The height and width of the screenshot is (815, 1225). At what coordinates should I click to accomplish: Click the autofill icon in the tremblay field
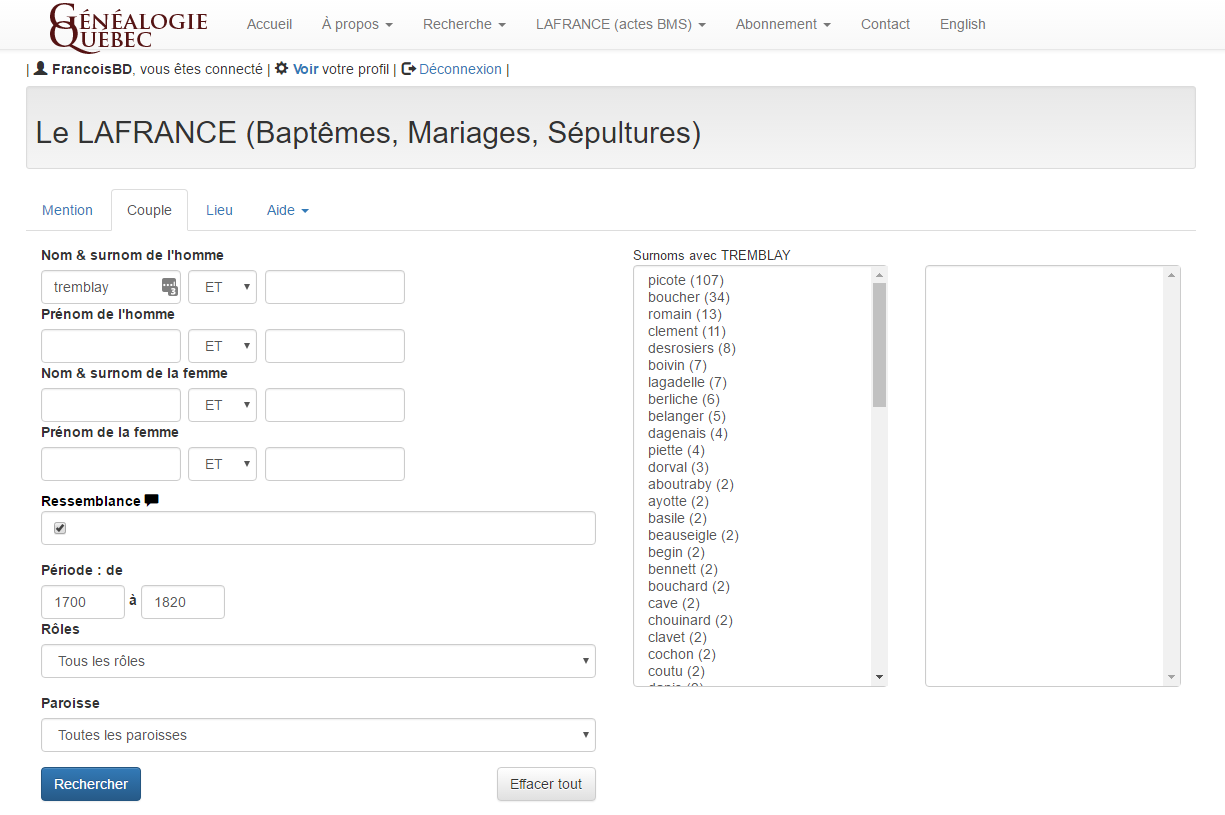[x=169, y=287]
